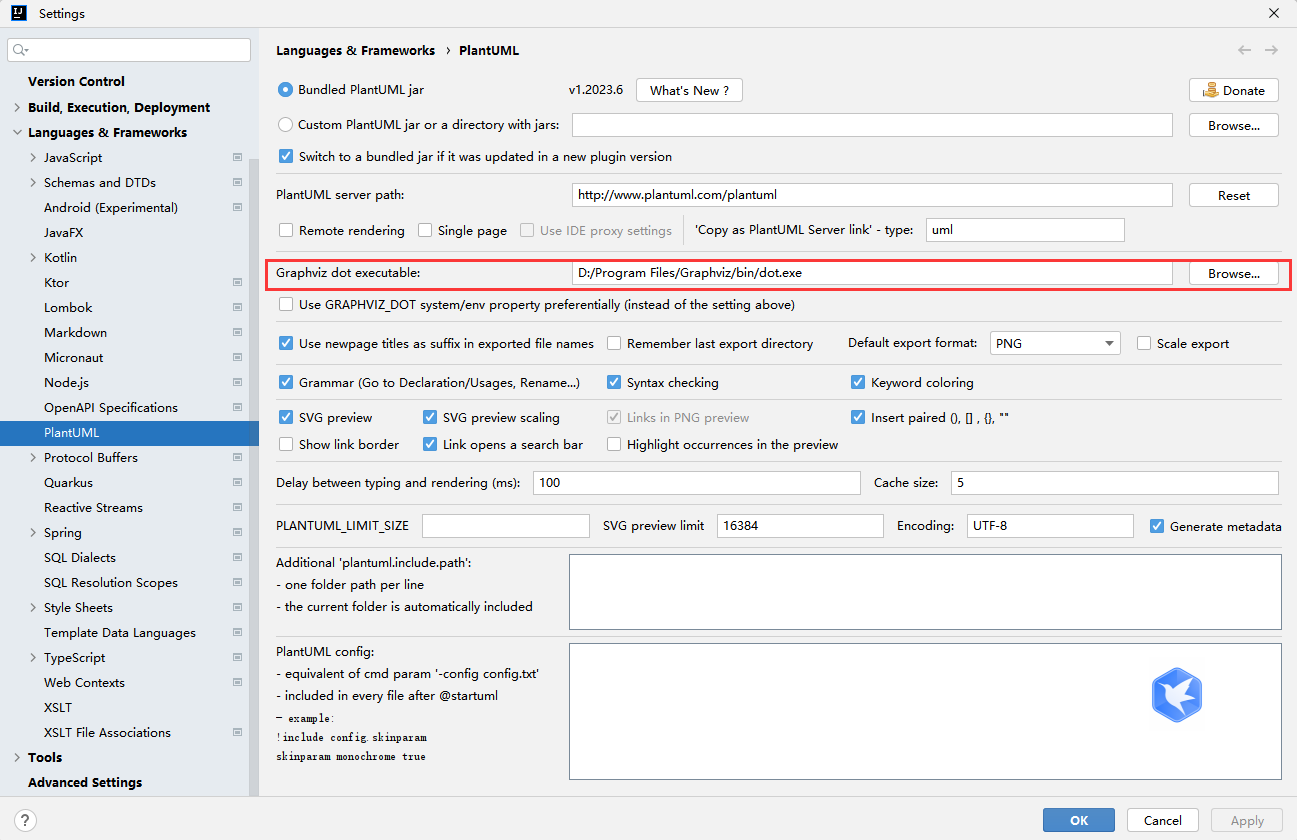Click project-level icon beside Node.js
This screenshot has height=840, width=1297.
point(237,383)
